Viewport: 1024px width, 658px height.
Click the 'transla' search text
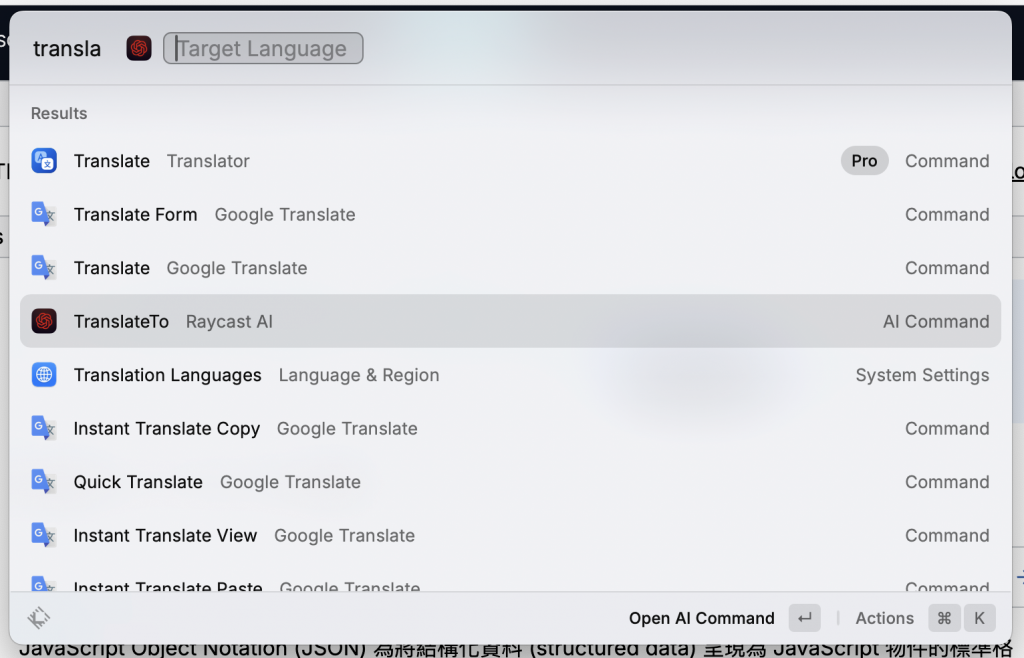coord(67,48)
